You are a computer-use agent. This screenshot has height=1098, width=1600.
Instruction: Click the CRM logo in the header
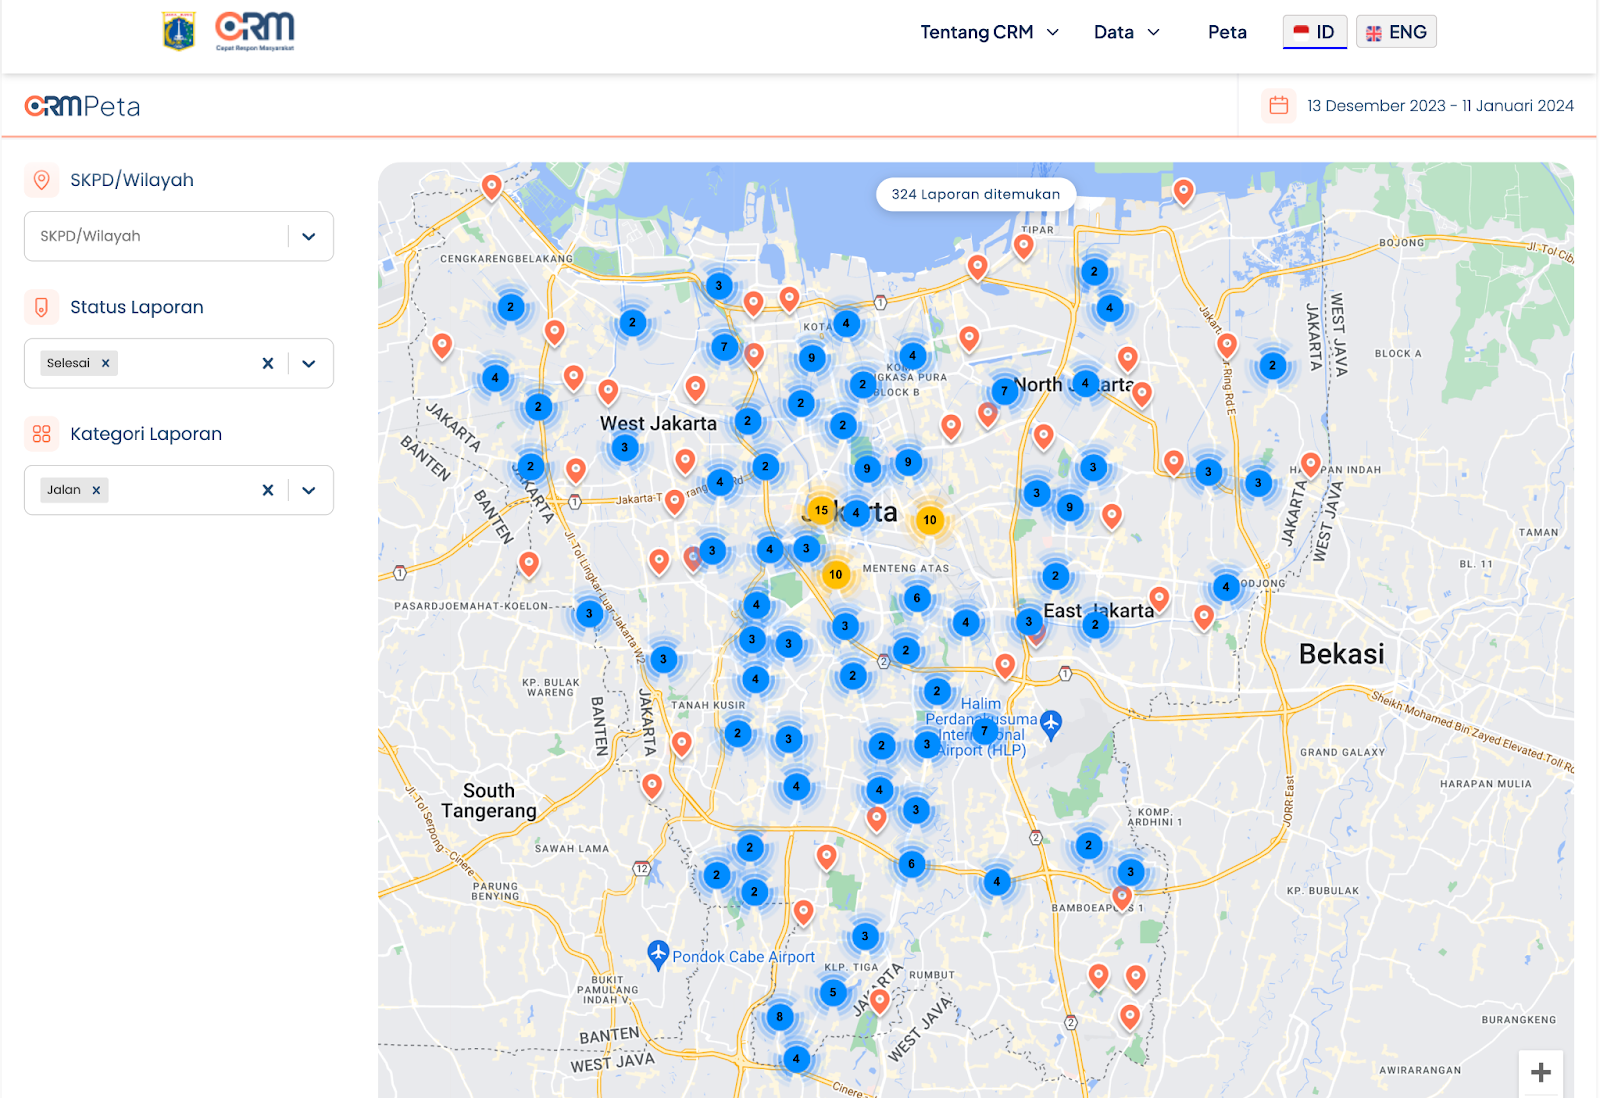point(255,31)
